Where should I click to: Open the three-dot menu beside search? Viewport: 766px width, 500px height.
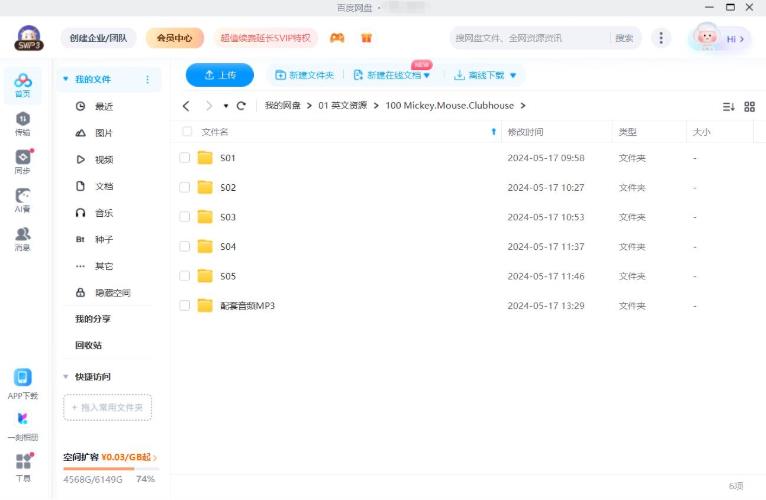coord(661,38)
